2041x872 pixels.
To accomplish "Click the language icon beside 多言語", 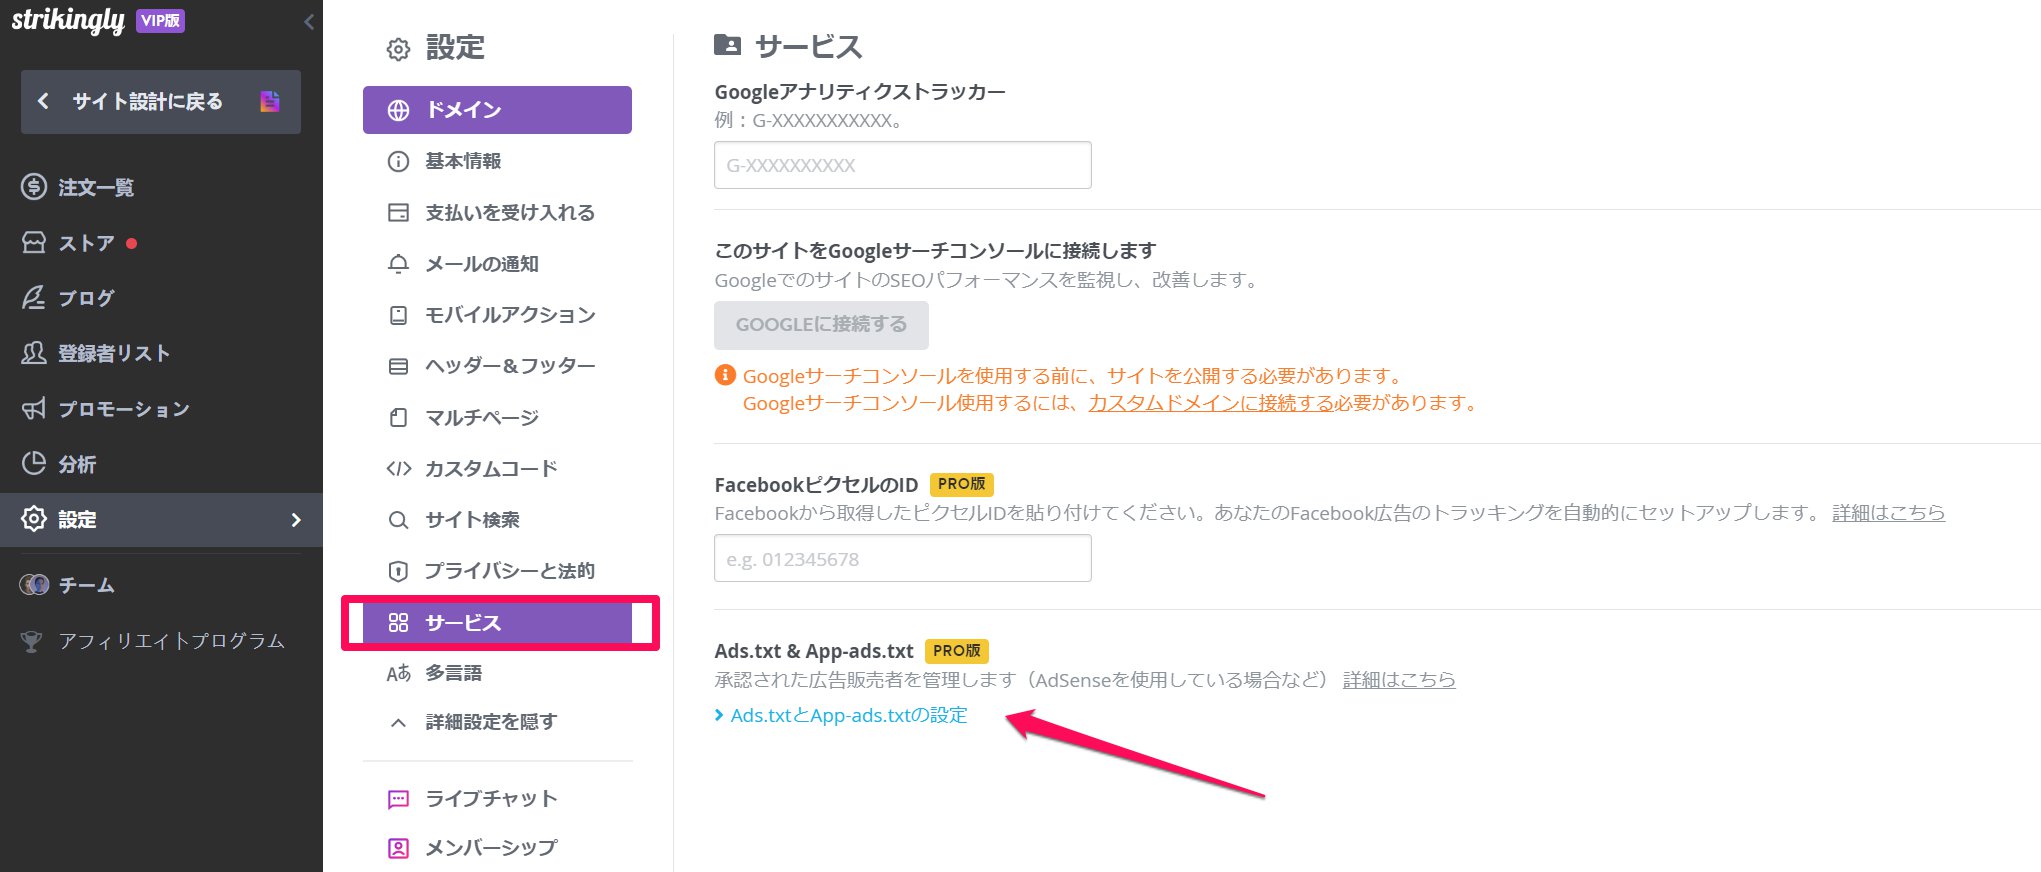I will [x=398, y=673].
